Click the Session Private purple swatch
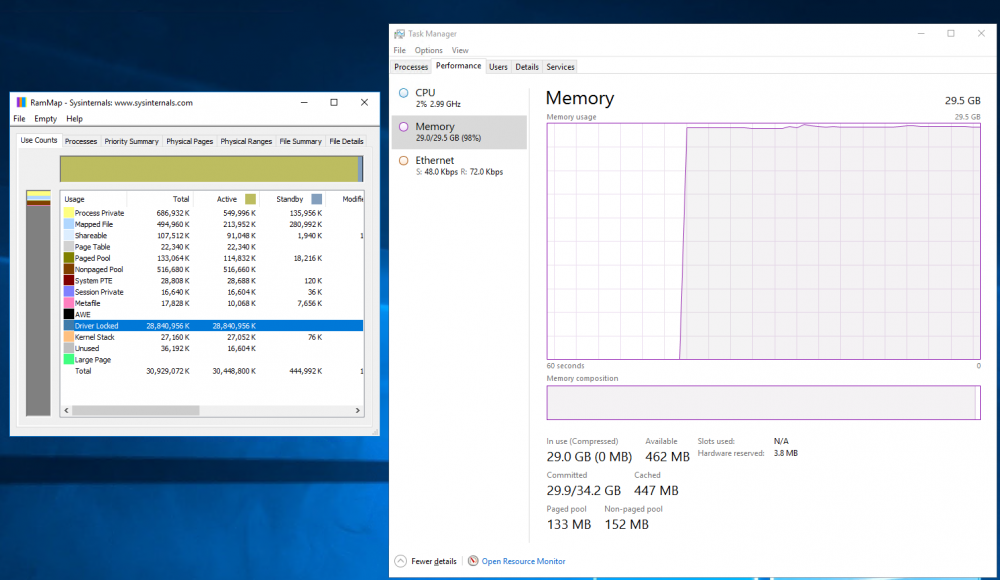The image size is (1000, 580). [x=68, y=292]
